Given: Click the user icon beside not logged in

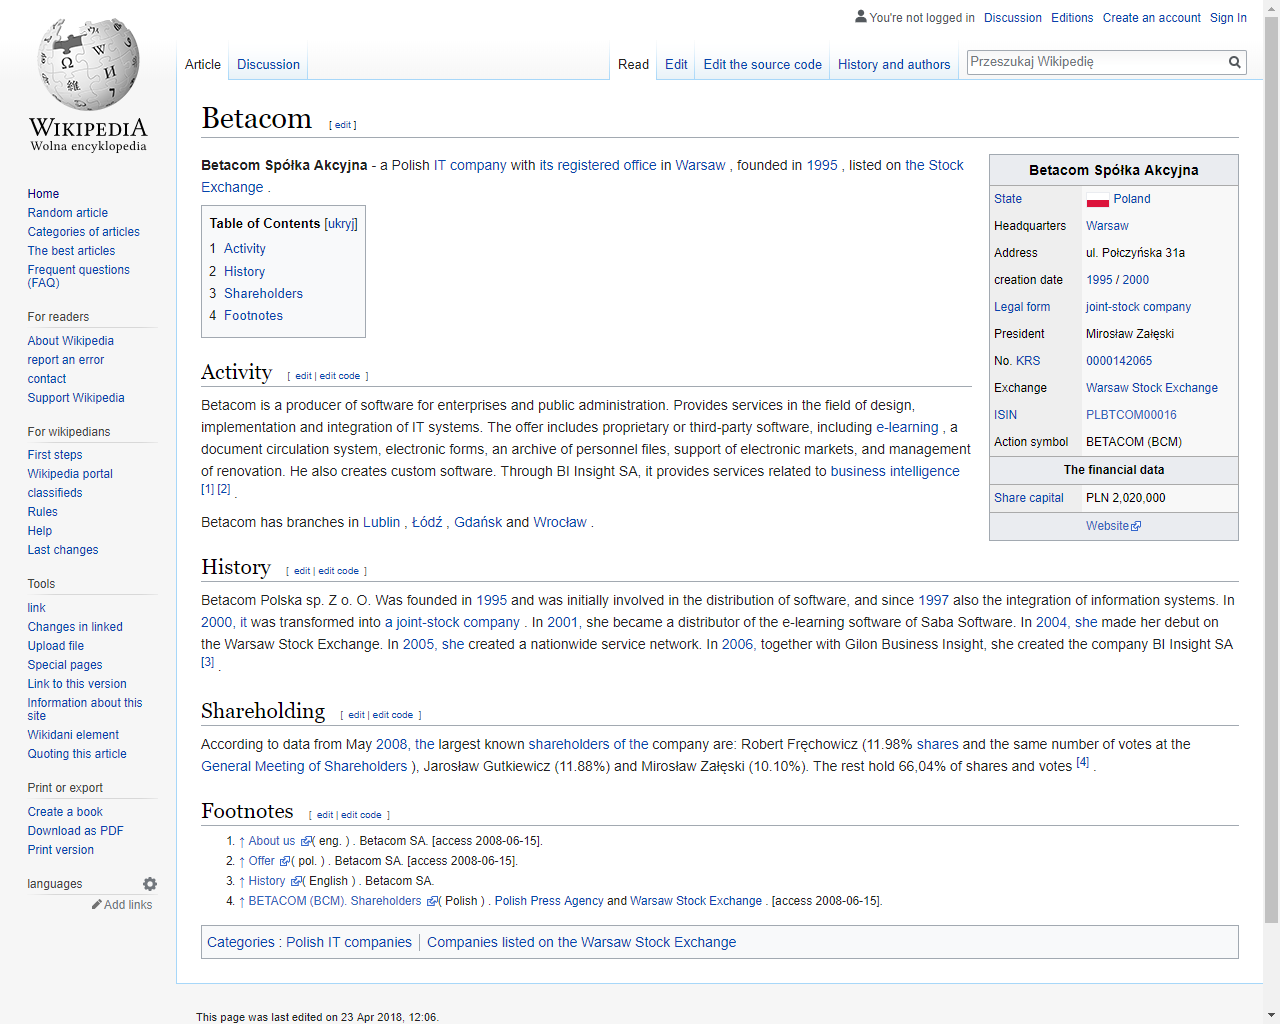Looking at the screenshot, I should tap(861, 17).
